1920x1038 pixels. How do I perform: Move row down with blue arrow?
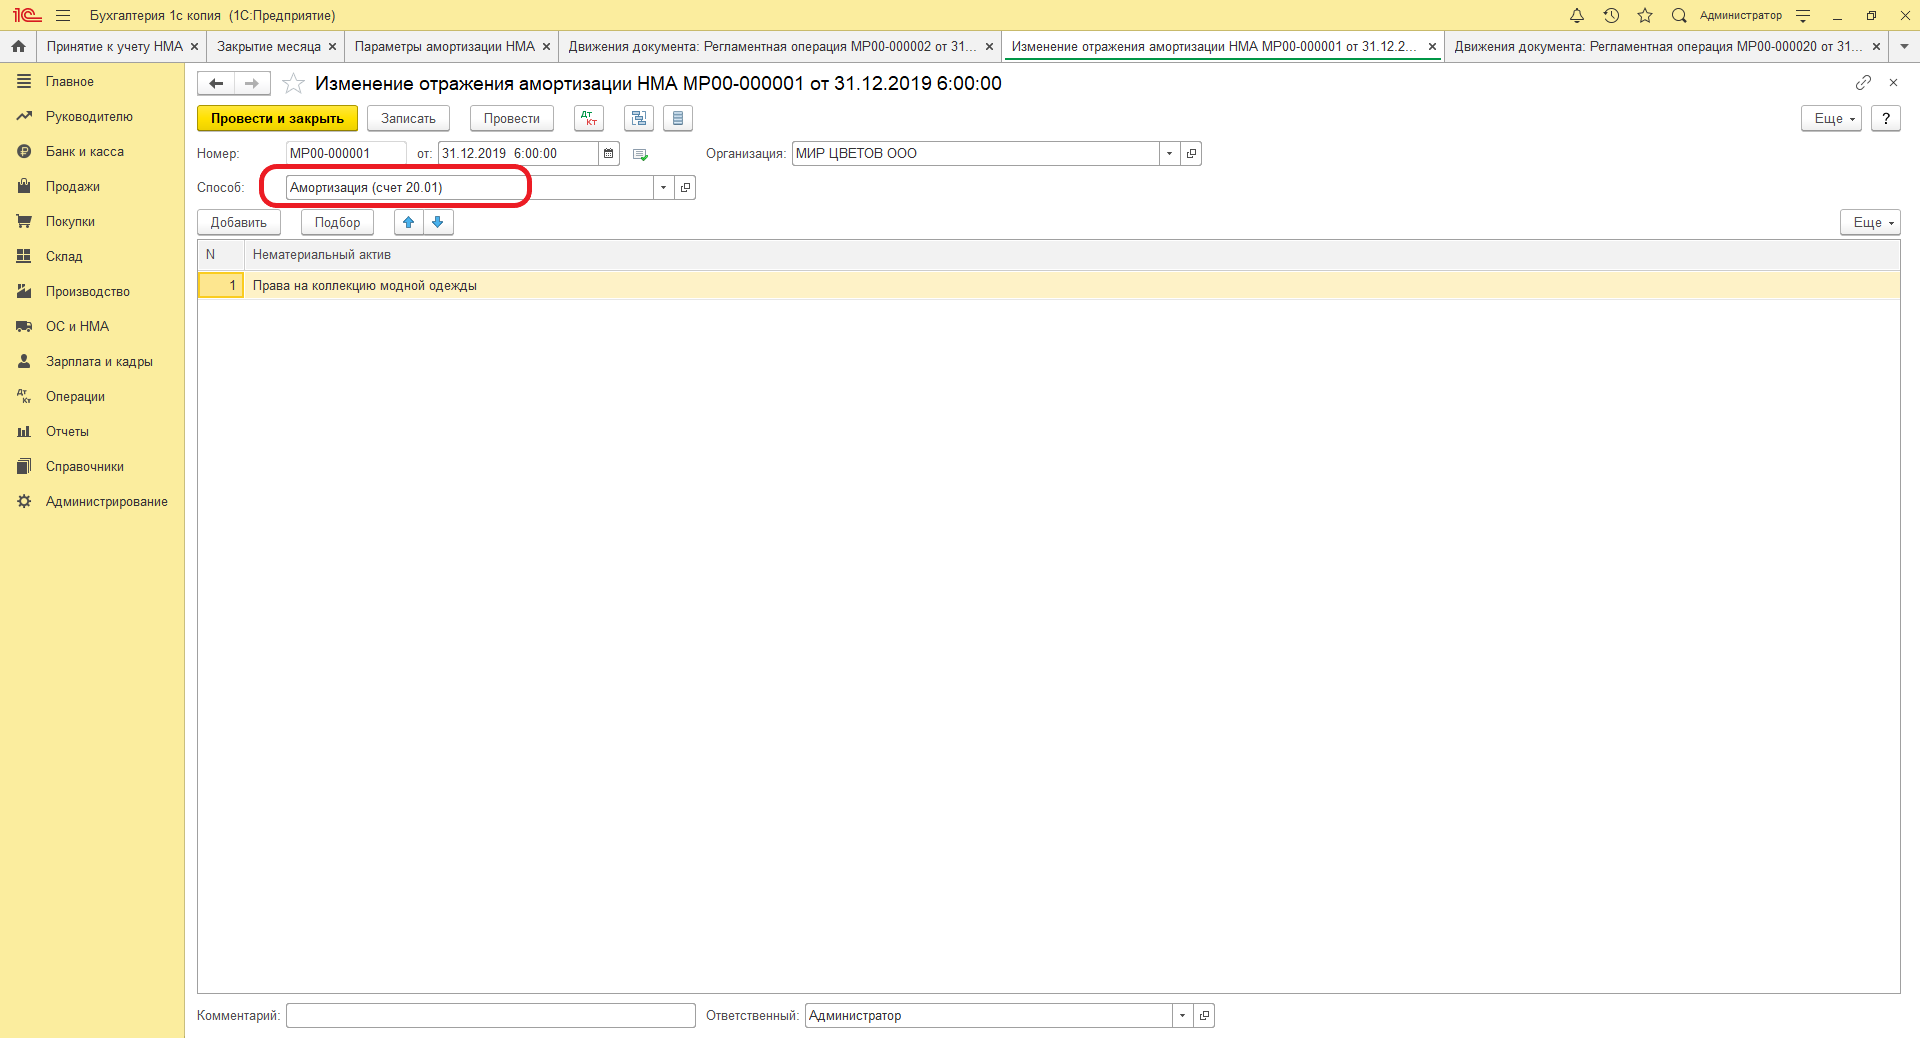(x=438, y=222)
